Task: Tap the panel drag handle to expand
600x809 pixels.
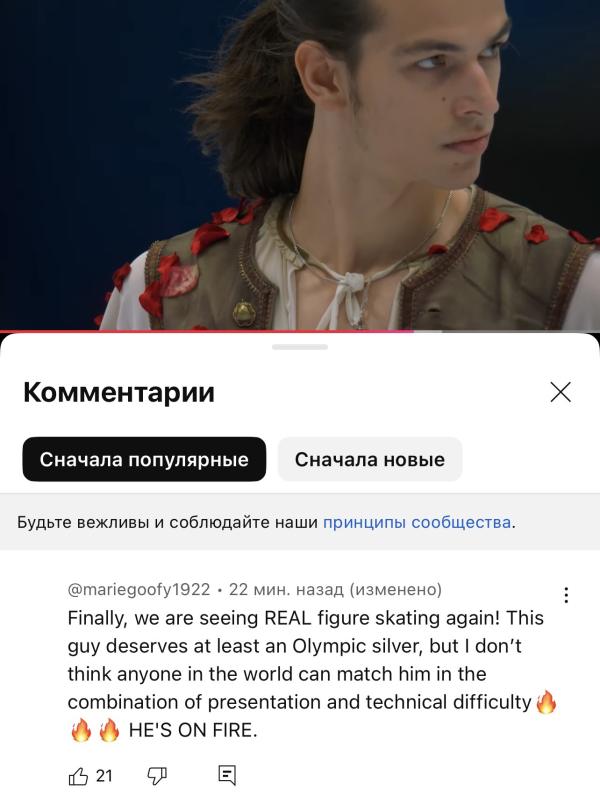Action: [x=300, y=347]
